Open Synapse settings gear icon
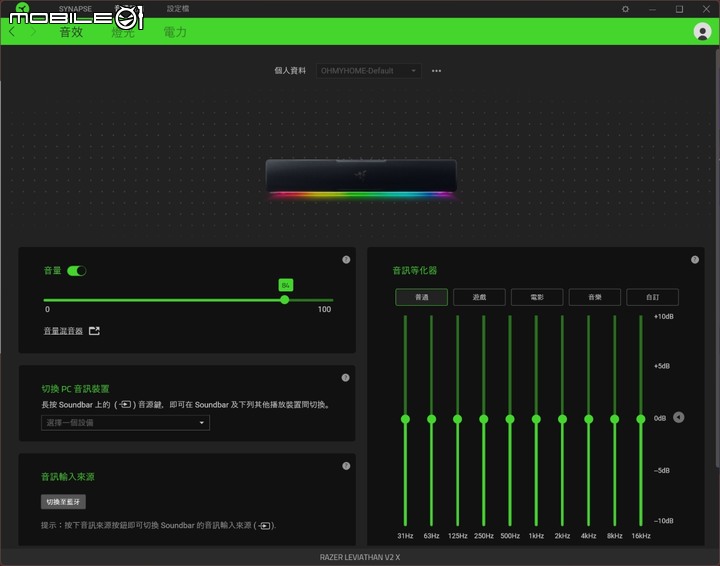The image size is (720, 566). [x=625, y=9]
